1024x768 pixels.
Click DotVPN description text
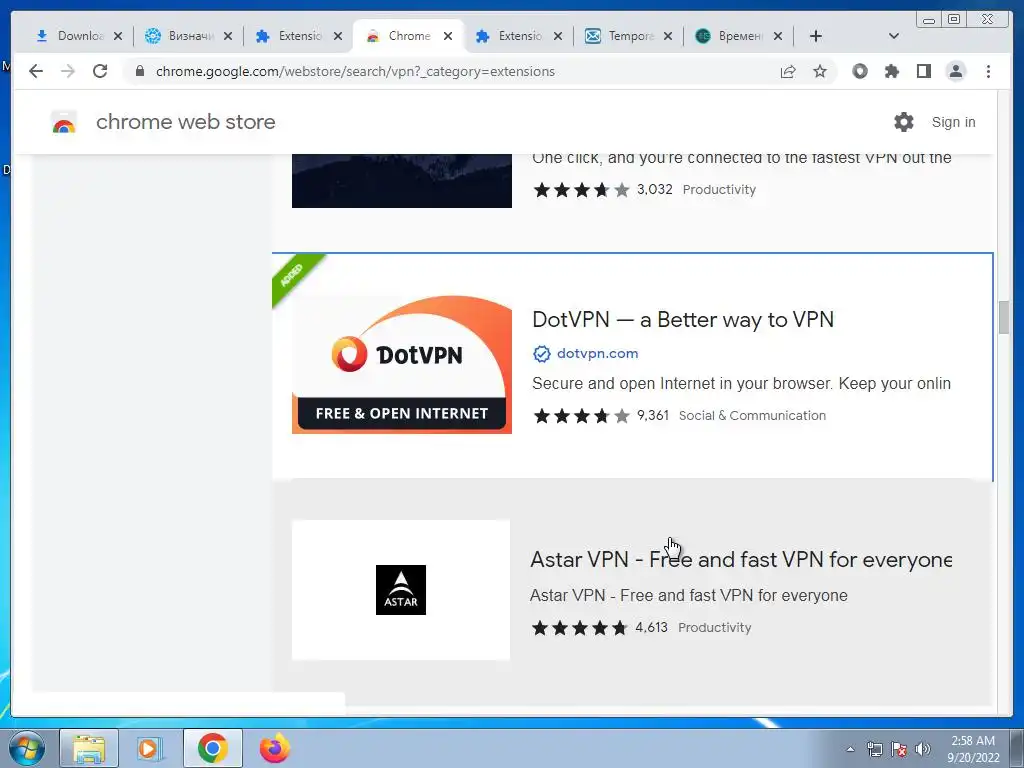(741, 383)
